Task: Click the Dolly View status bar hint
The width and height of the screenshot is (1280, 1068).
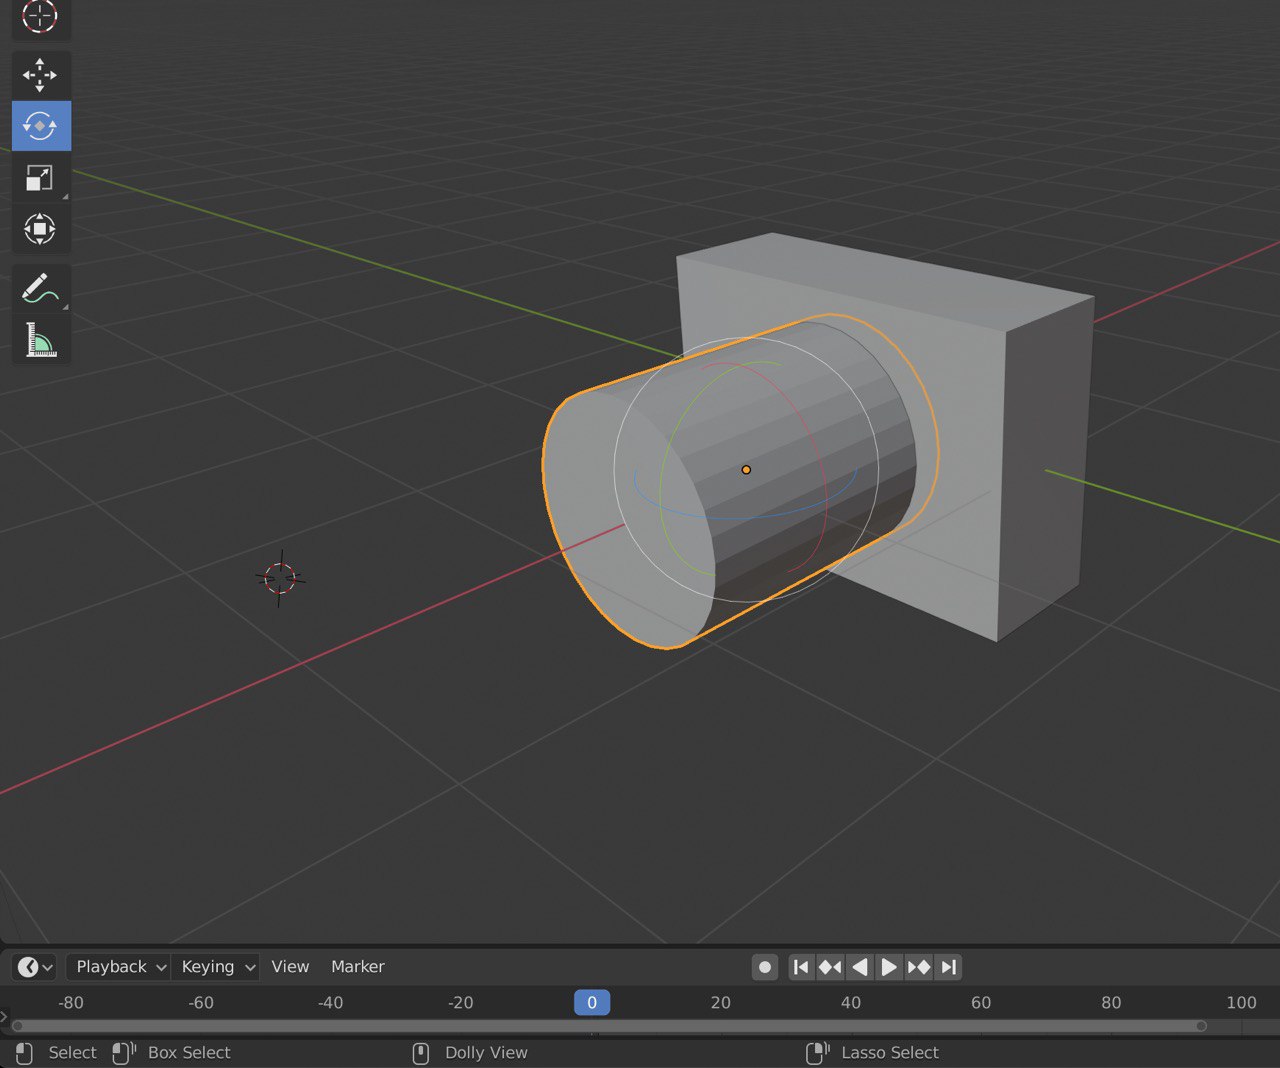Action: click(x=486, y=1052)
